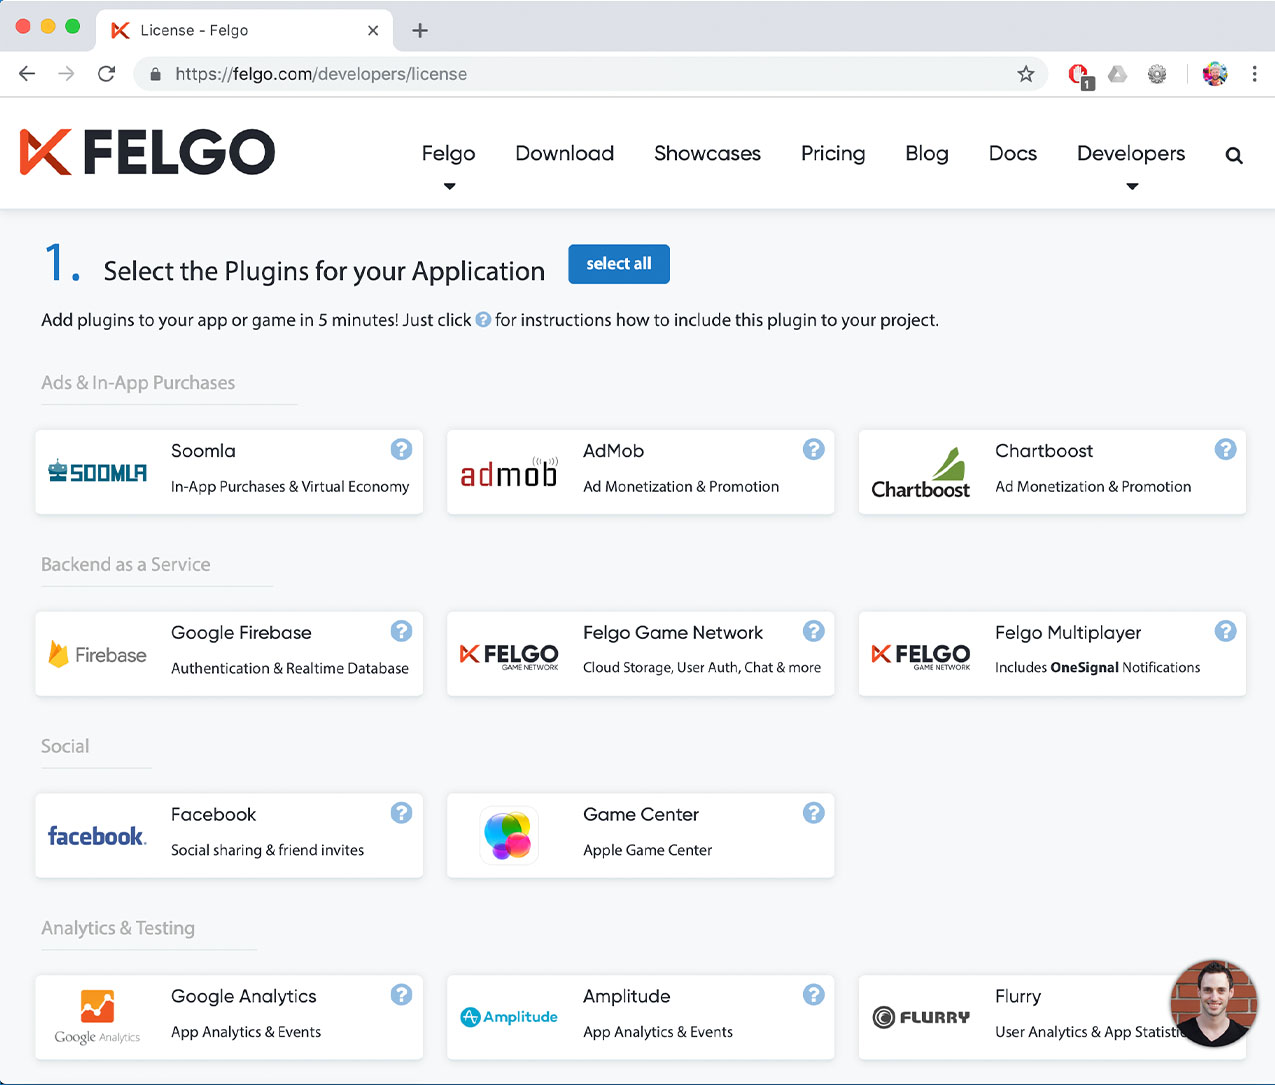
Task: Click the address bar URL
Action: [321, 74]
